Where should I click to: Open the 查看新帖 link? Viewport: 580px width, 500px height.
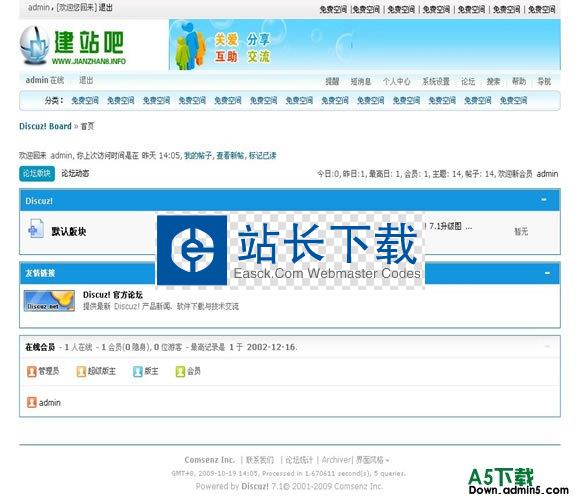click(230, 156)
